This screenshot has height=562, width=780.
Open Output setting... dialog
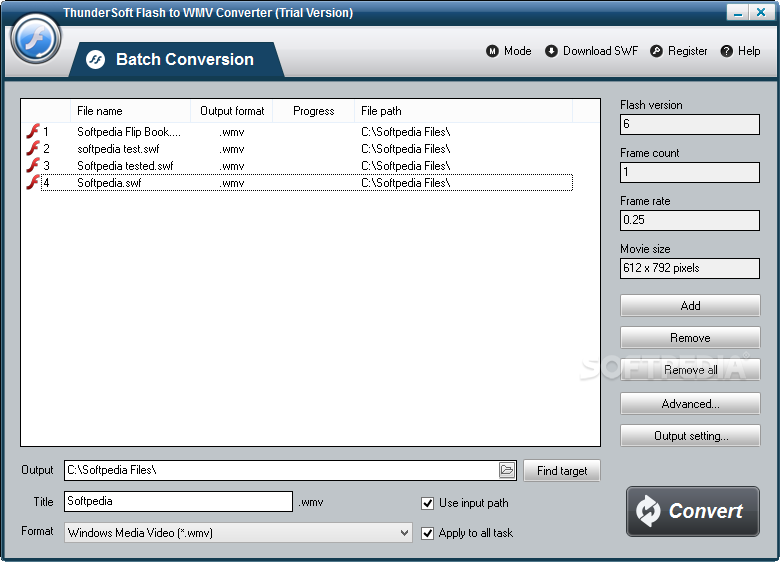690,436
